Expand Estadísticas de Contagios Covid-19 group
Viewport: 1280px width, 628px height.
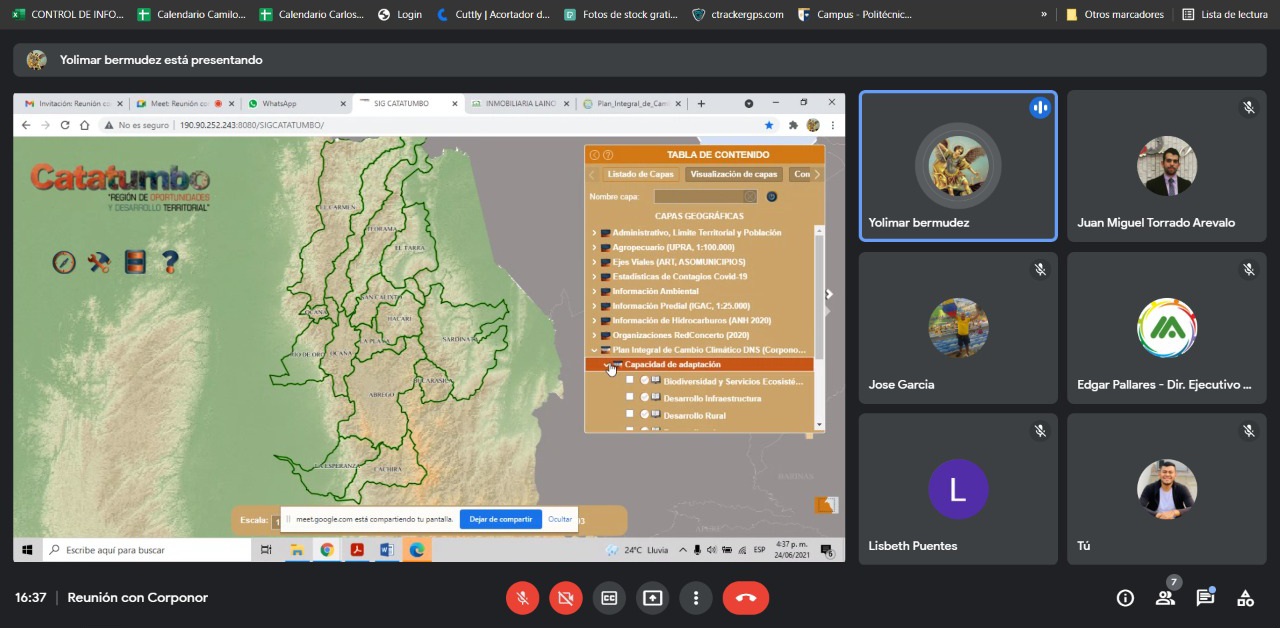(x=594, y=277)
